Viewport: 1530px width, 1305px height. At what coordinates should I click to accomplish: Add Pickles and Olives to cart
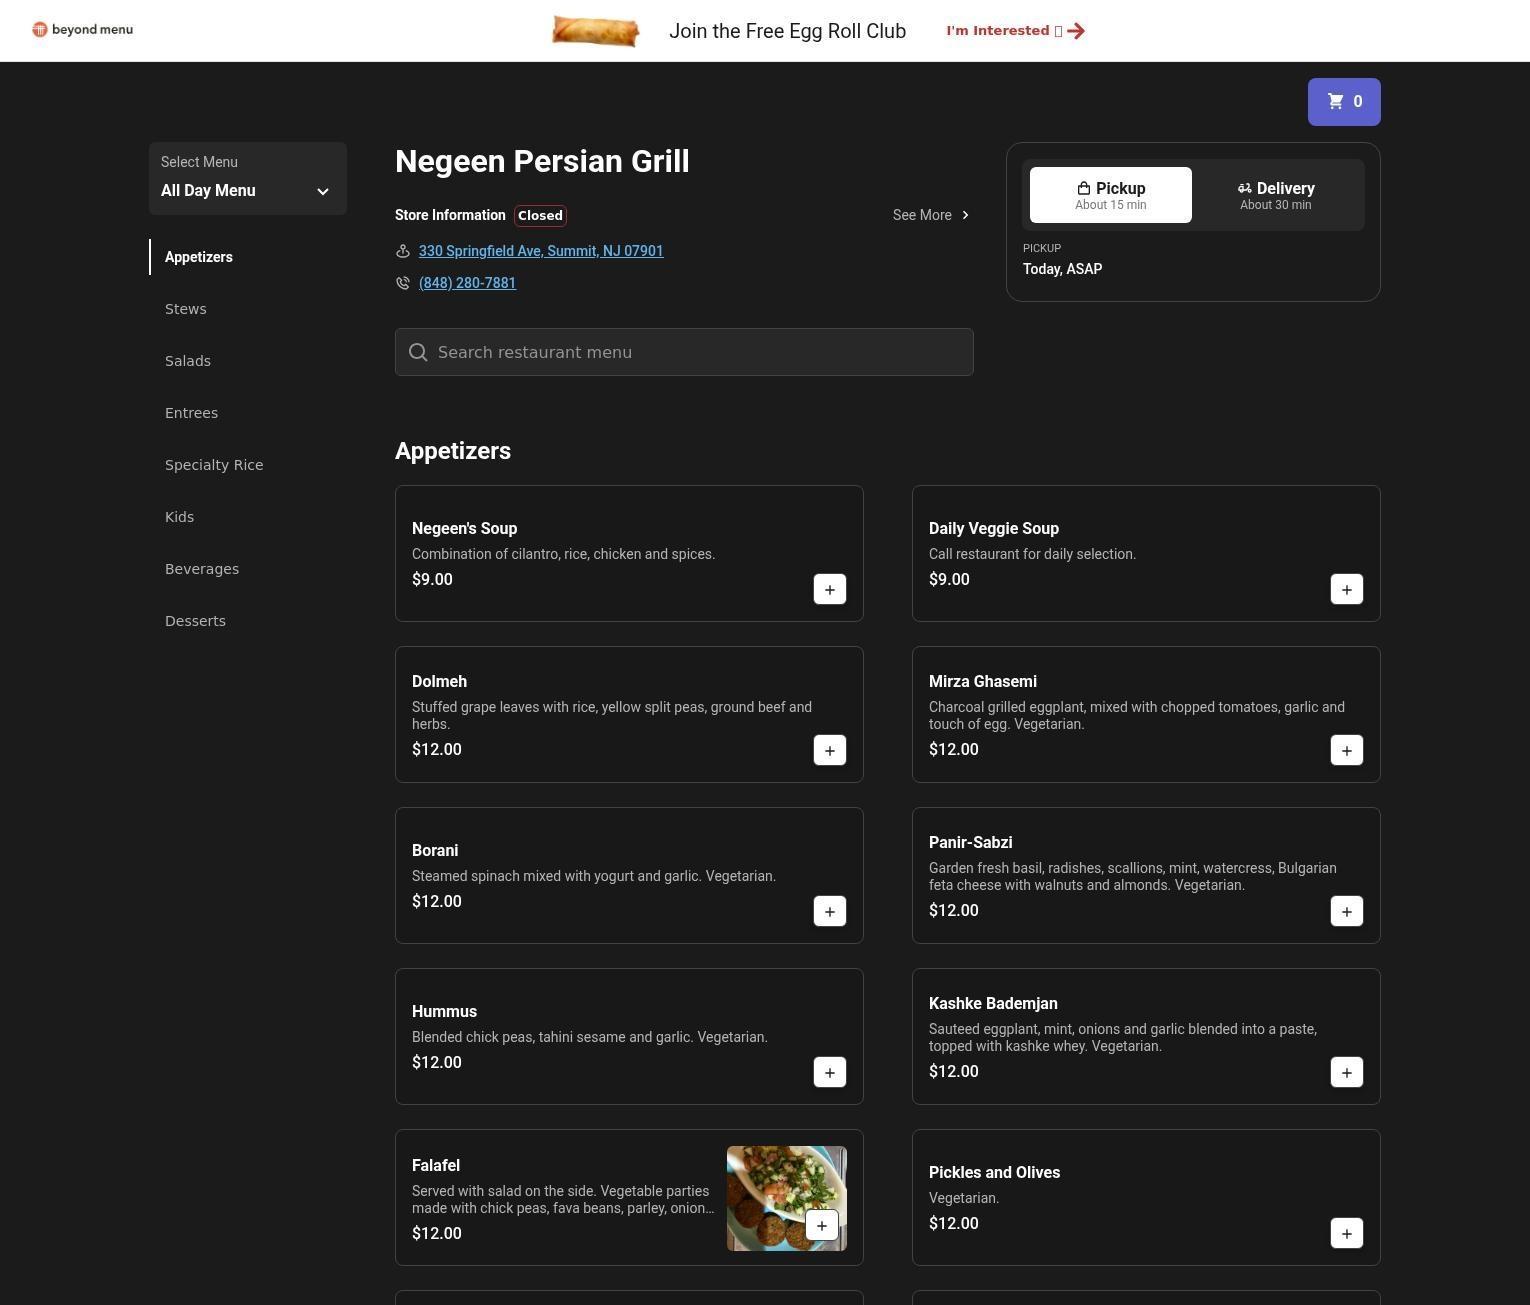coord(1346,1234)
